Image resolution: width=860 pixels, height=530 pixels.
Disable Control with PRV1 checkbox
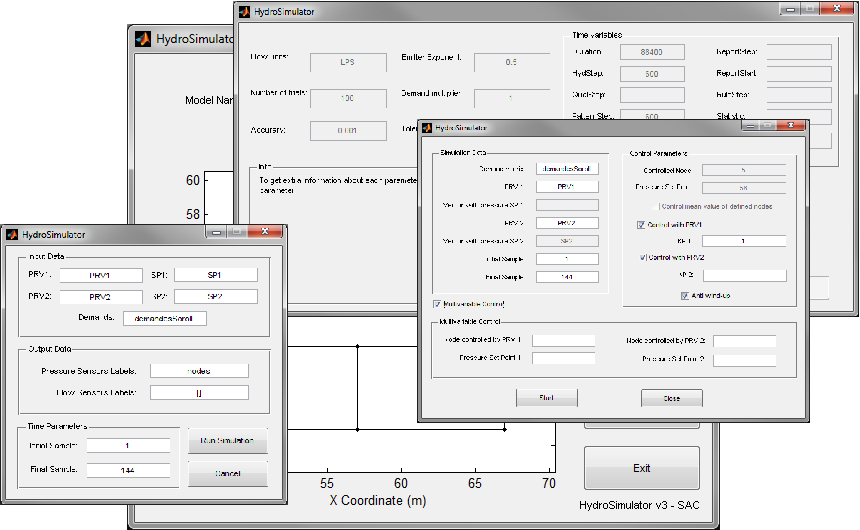[x=641, y=225]
